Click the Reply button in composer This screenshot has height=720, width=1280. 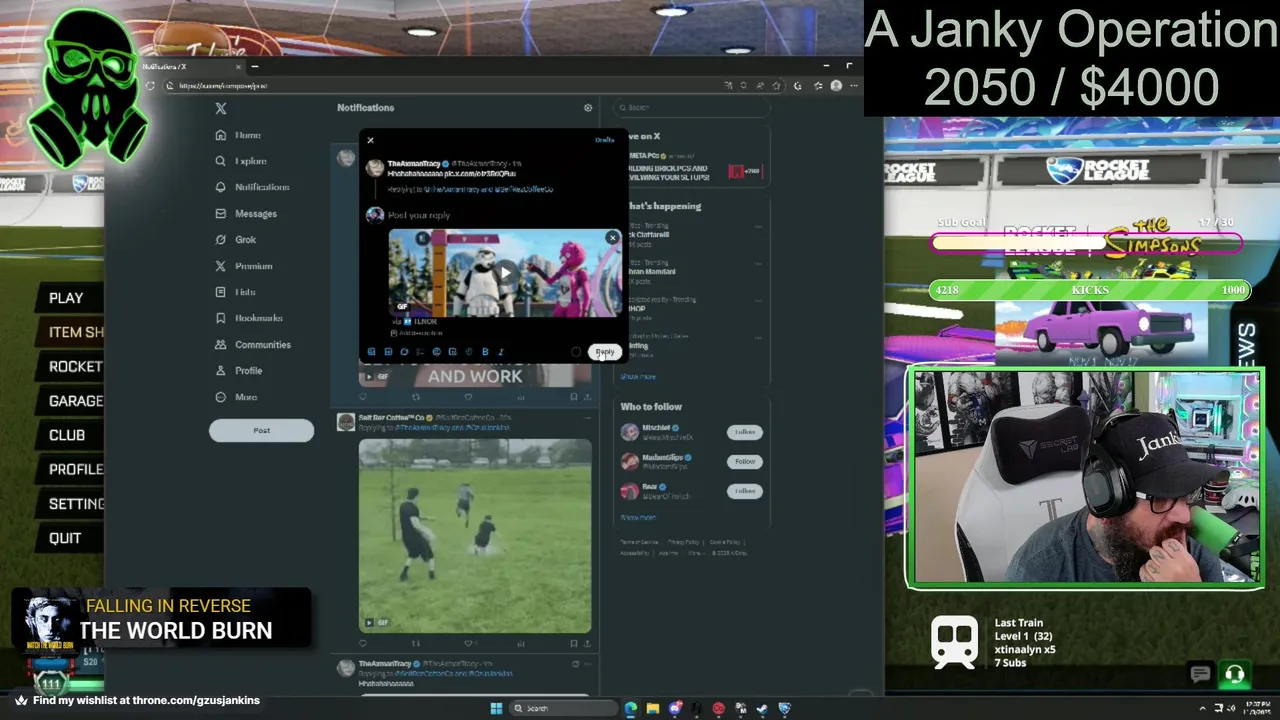click(x=605, y=352)
